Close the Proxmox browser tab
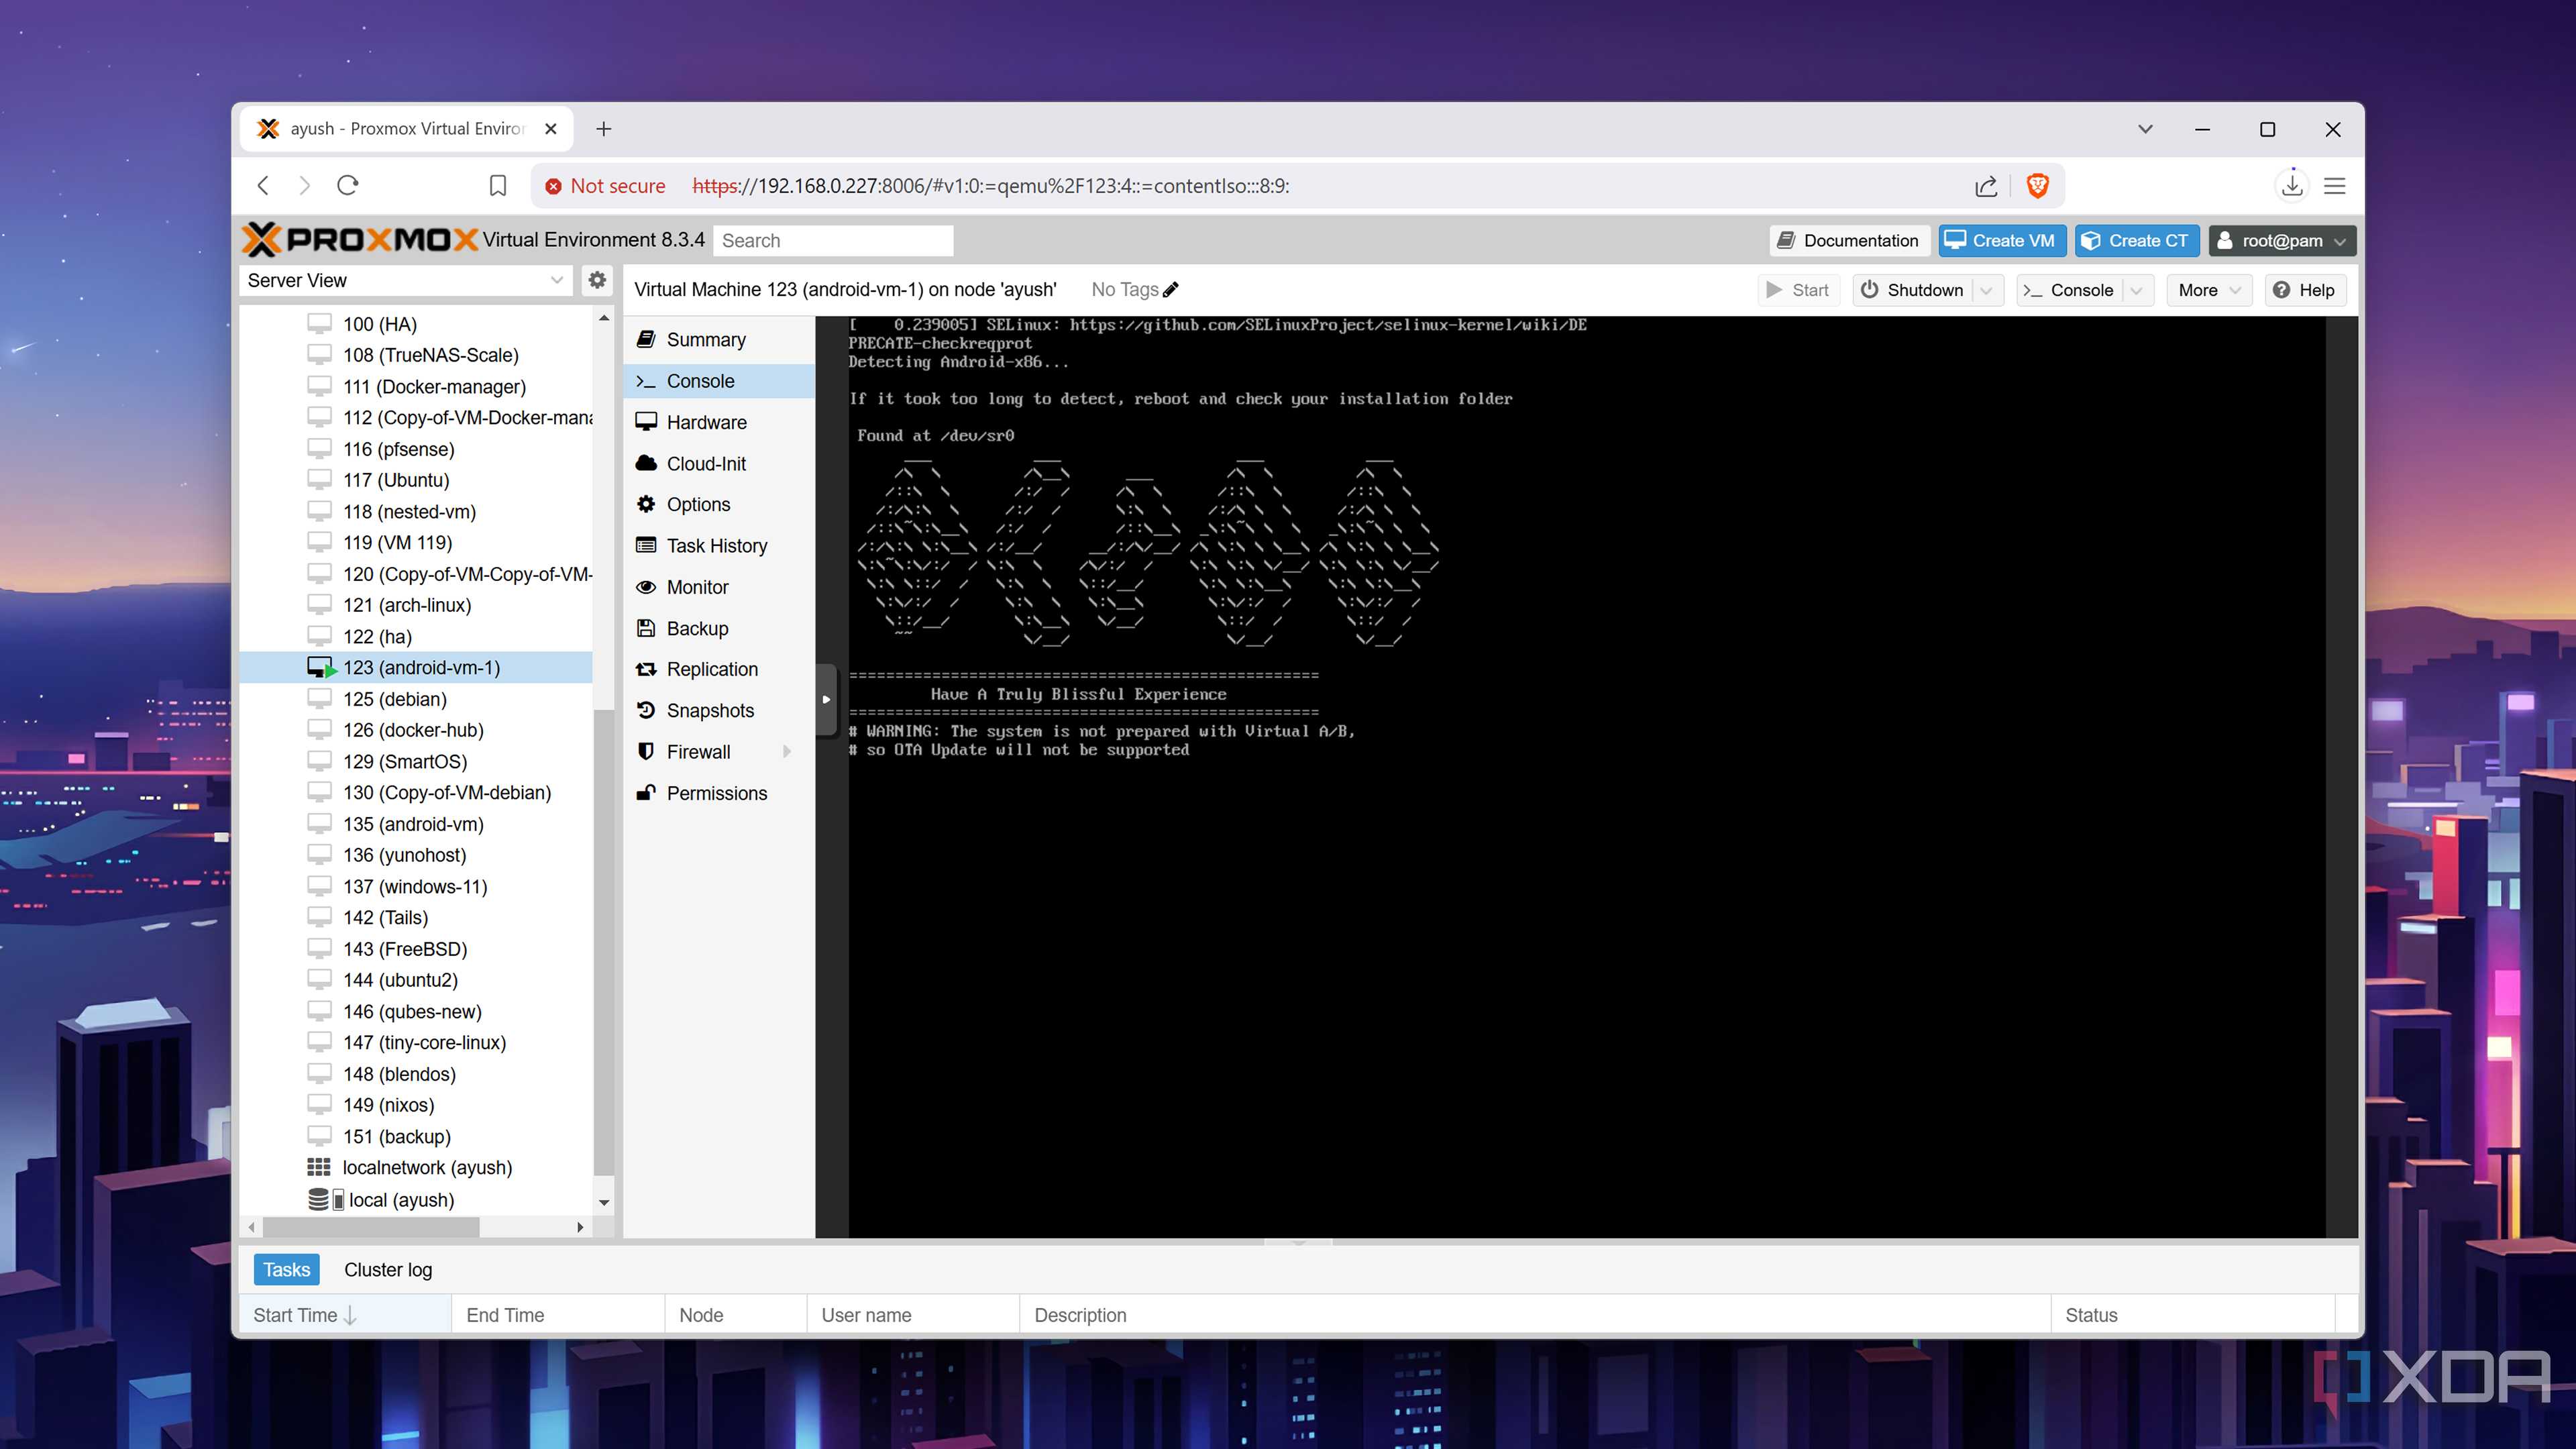The image size is (2576, 1449). [551, 129]
